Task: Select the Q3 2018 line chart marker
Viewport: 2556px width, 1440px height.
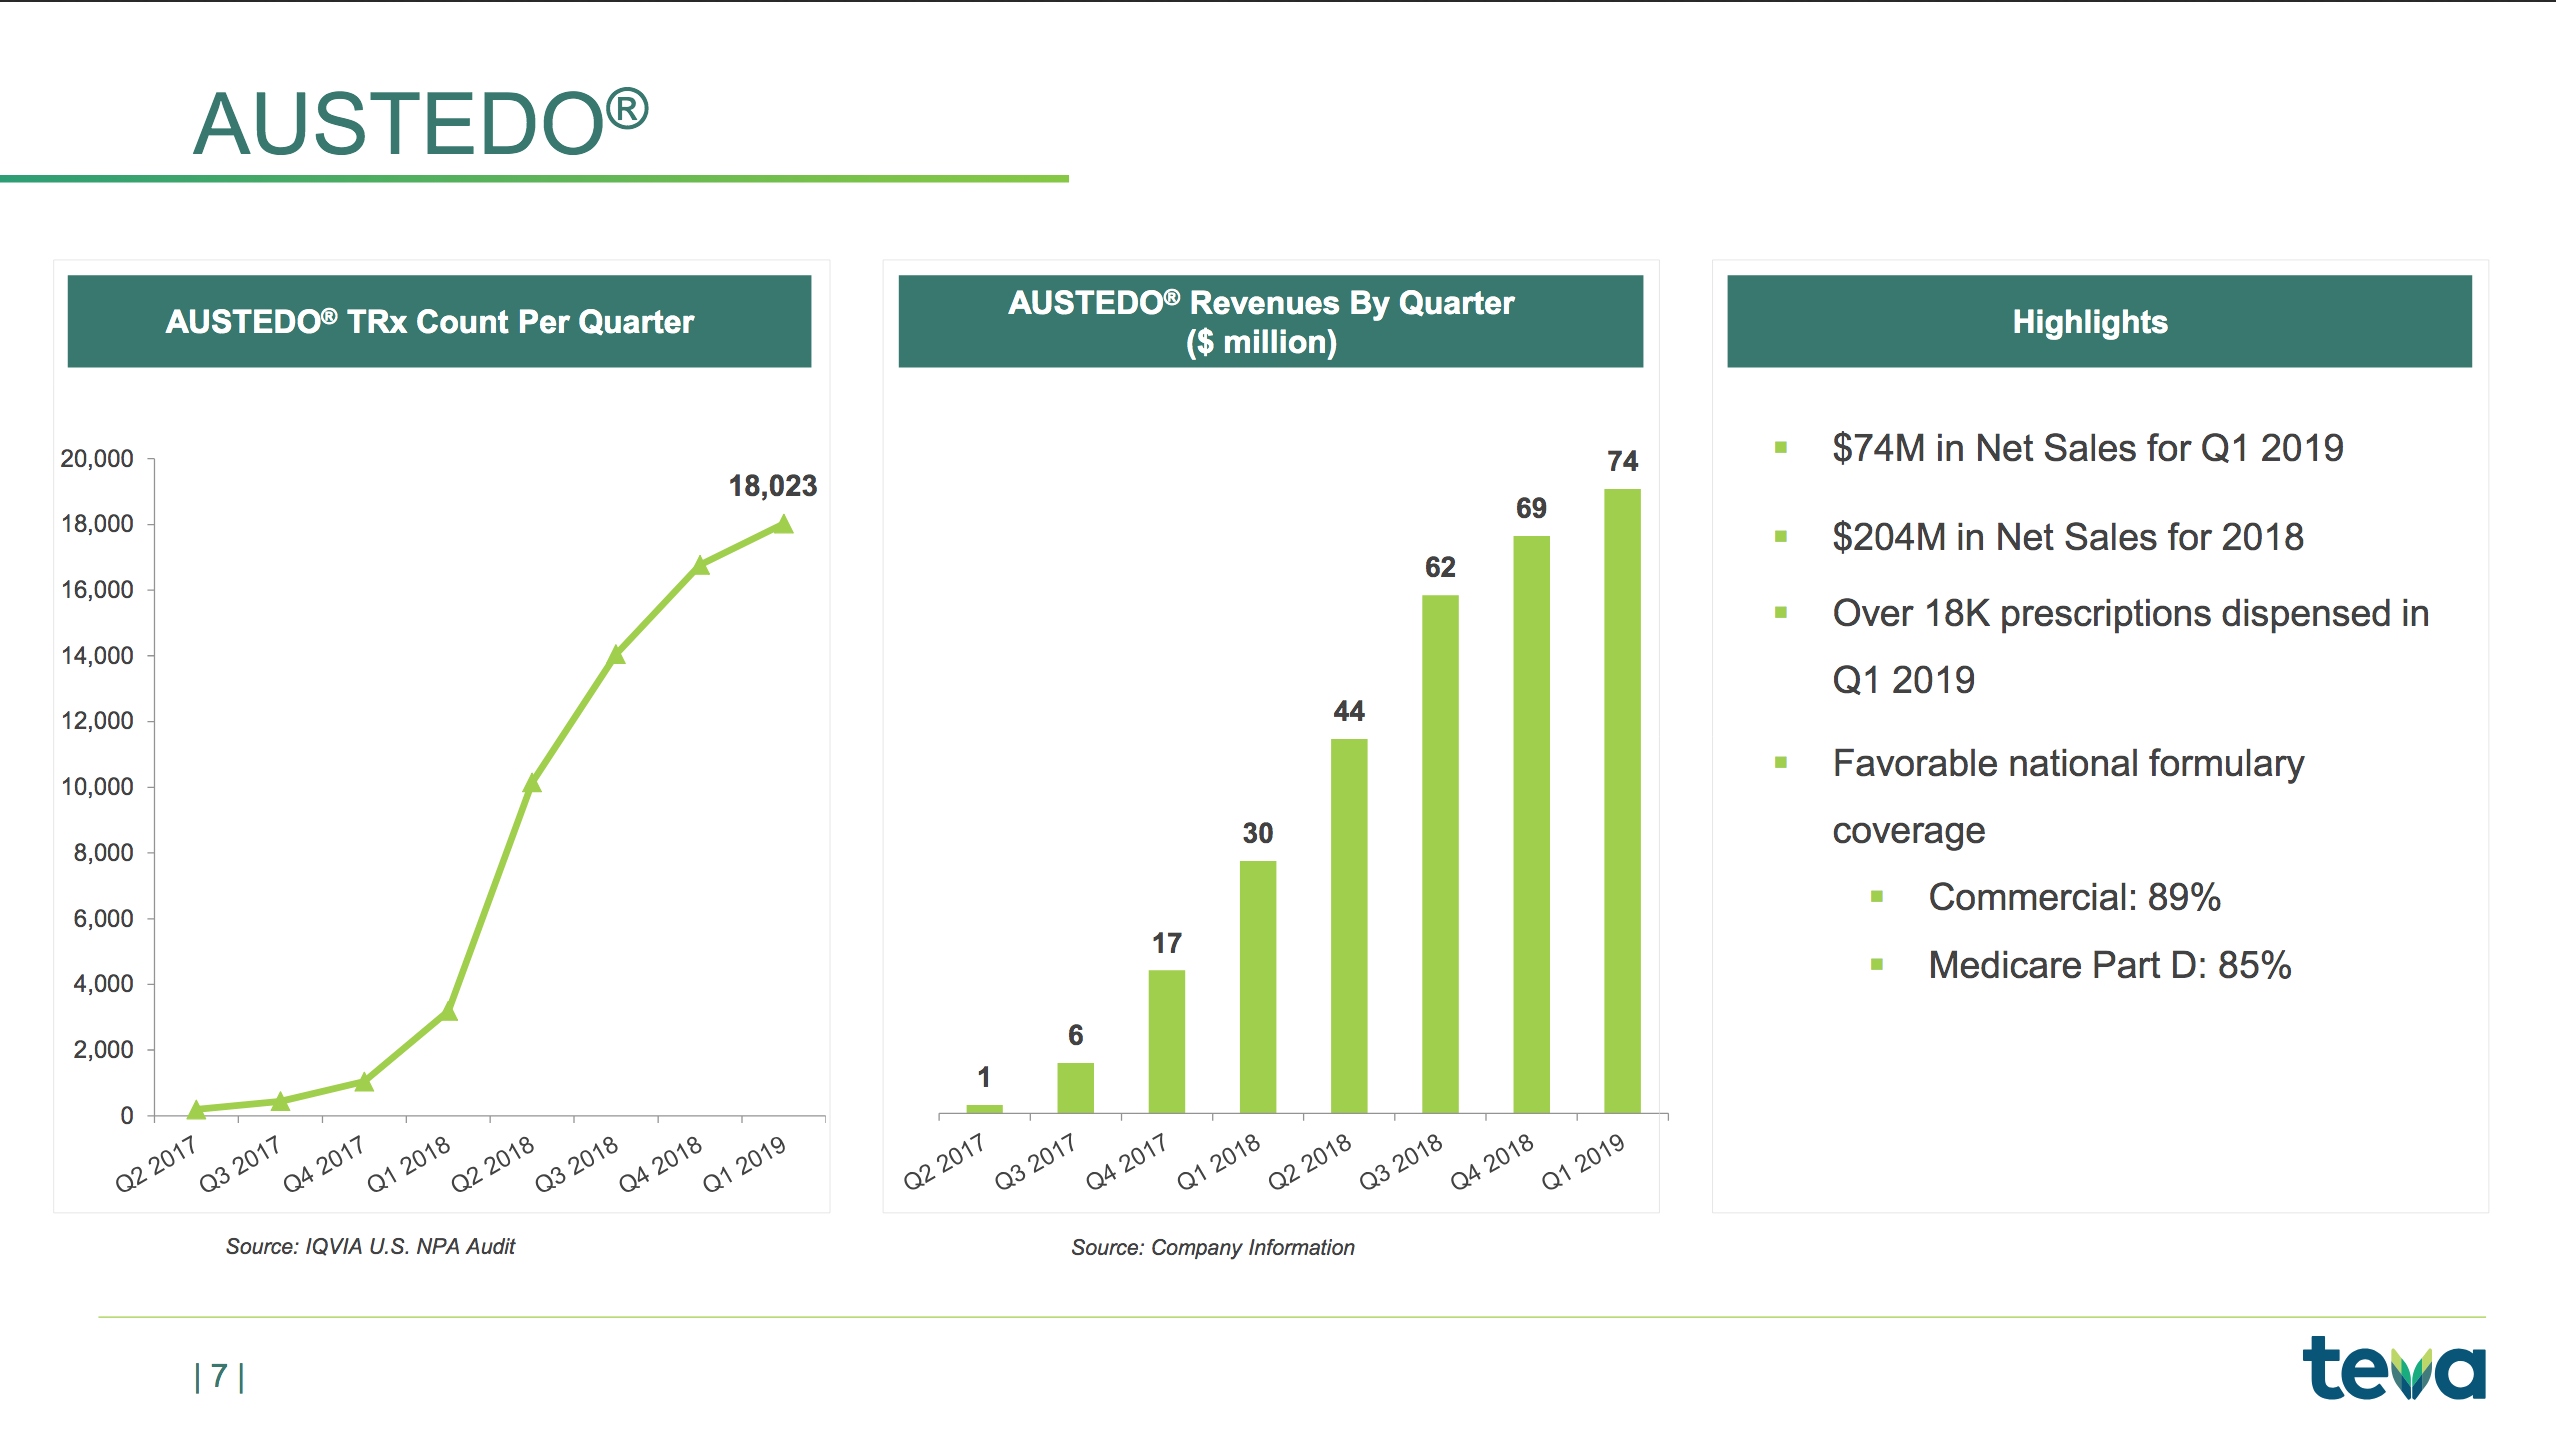Action: (616, 654)
